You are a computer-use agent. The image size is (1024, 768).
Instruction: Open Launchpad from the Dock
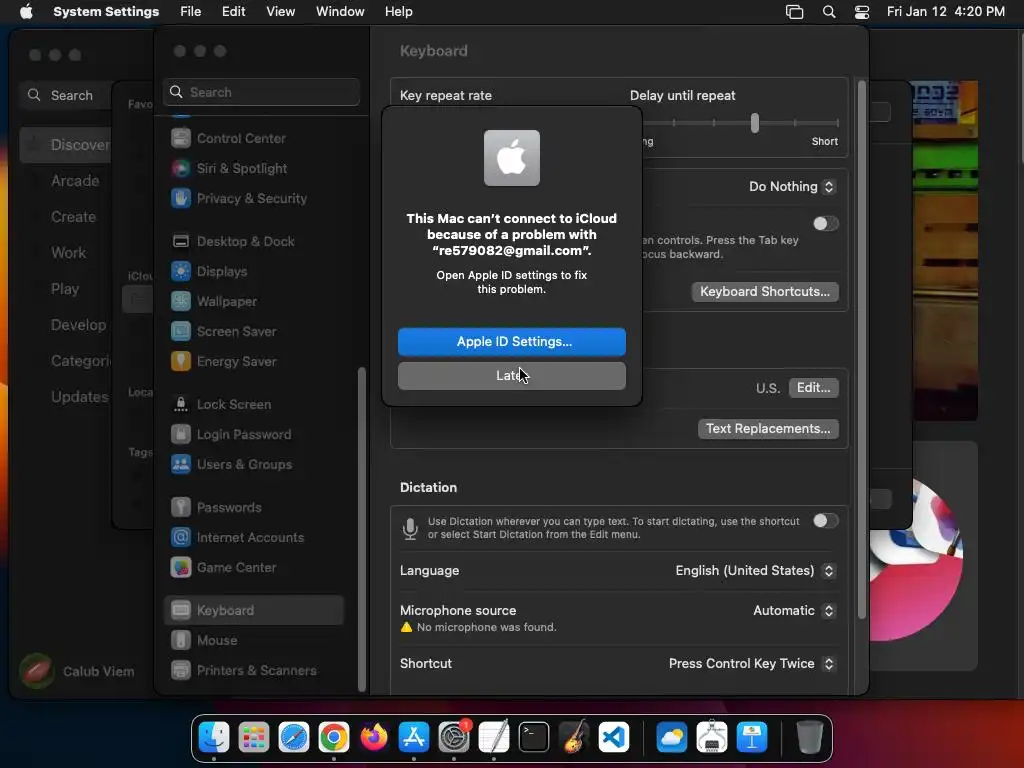point(253,738)
